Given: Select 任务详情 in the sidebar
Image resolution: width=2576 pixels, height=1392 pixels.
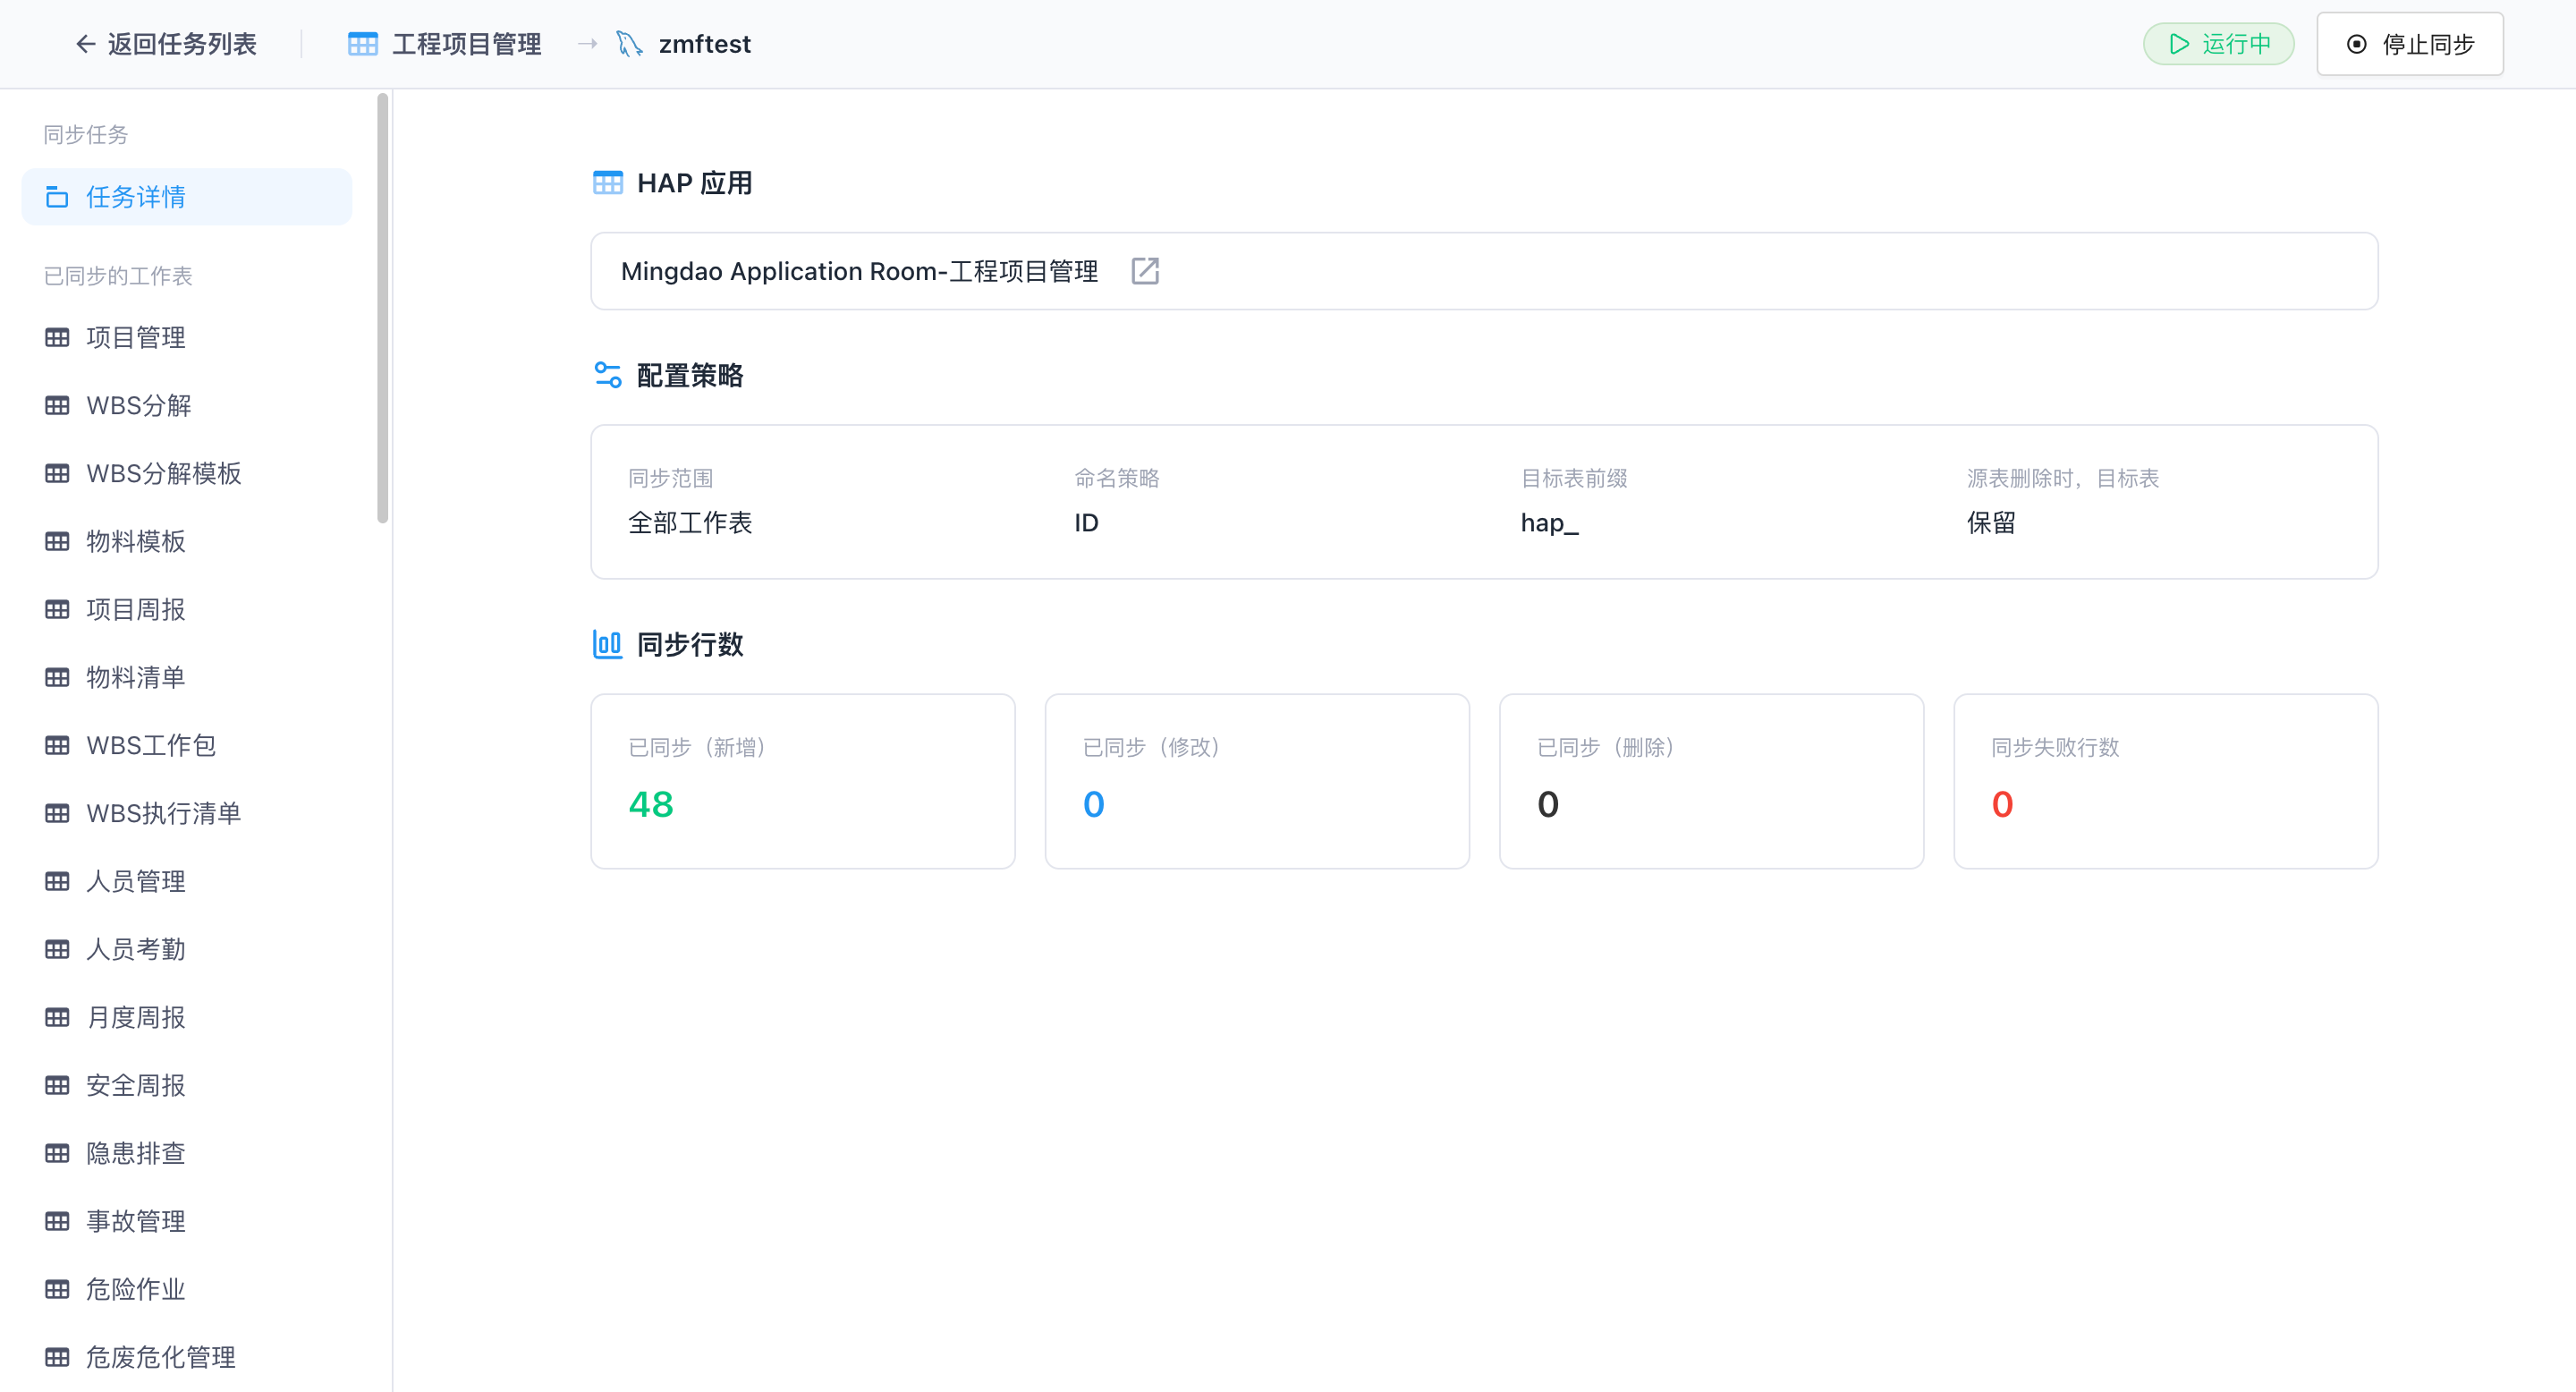Looking at the screenshot, I should click(187, 197).
